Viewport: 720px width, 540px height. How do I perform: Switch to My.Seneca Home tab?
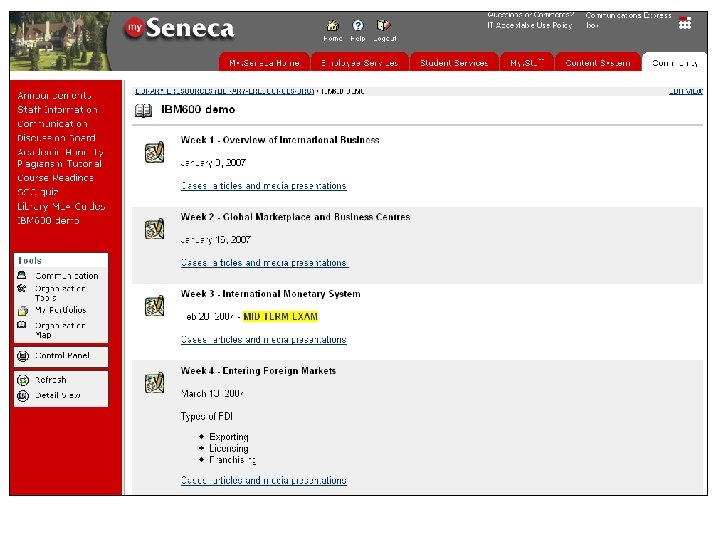(264, 62)
